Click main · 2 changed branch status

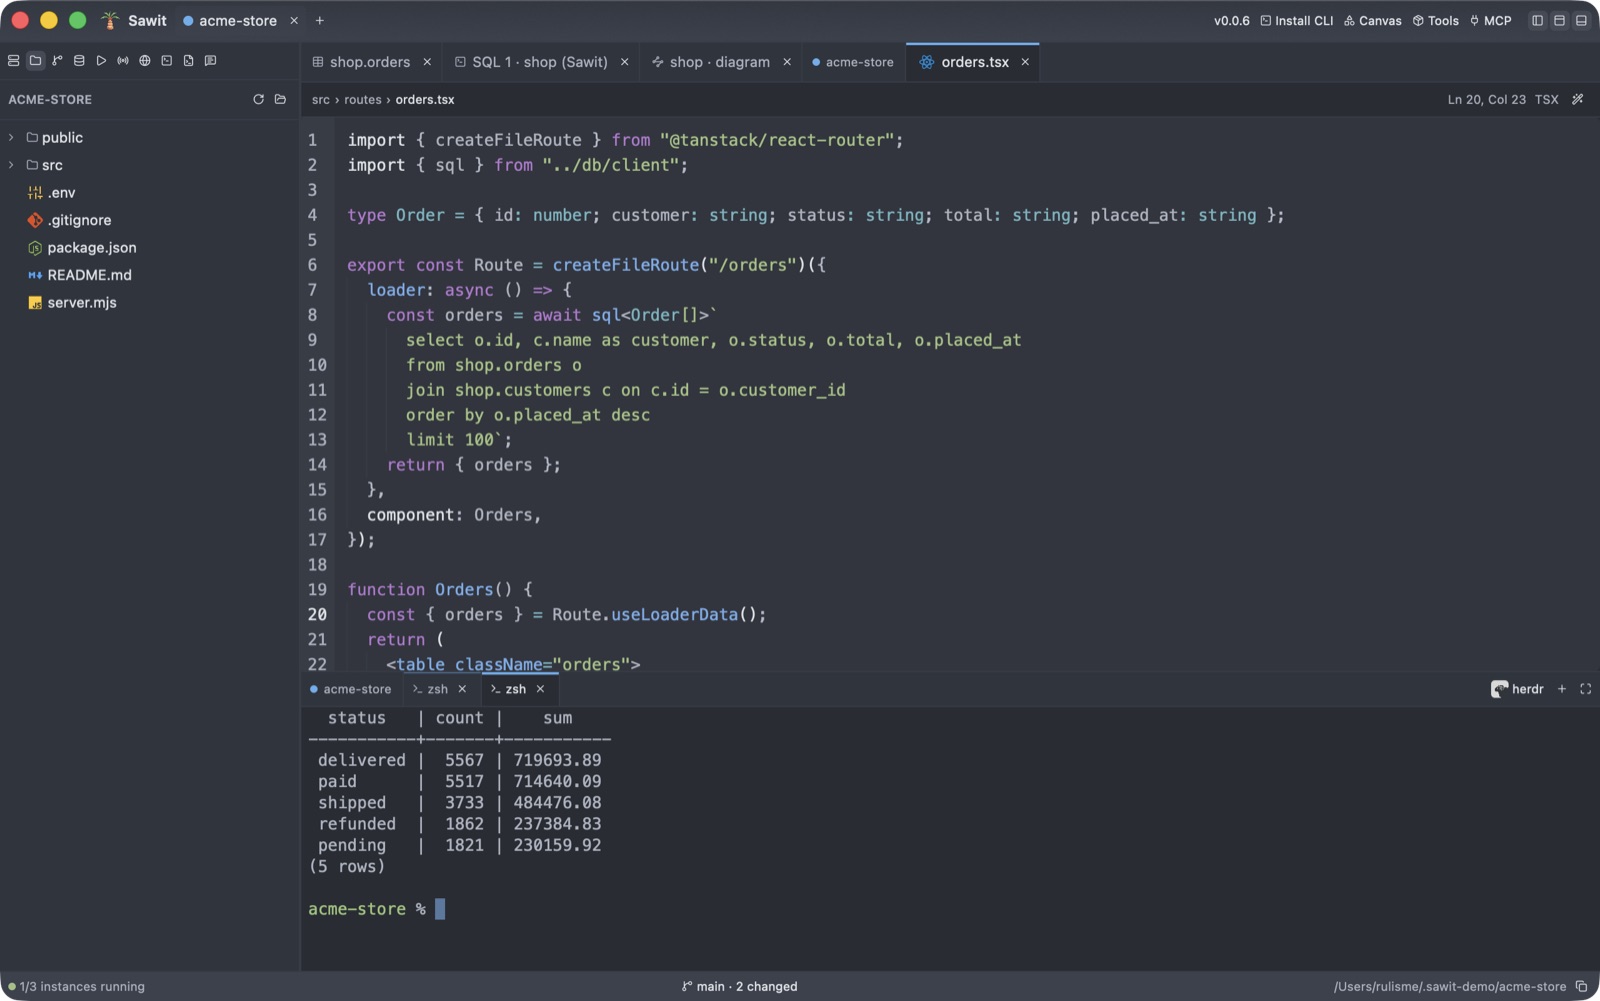click(740, 986)
